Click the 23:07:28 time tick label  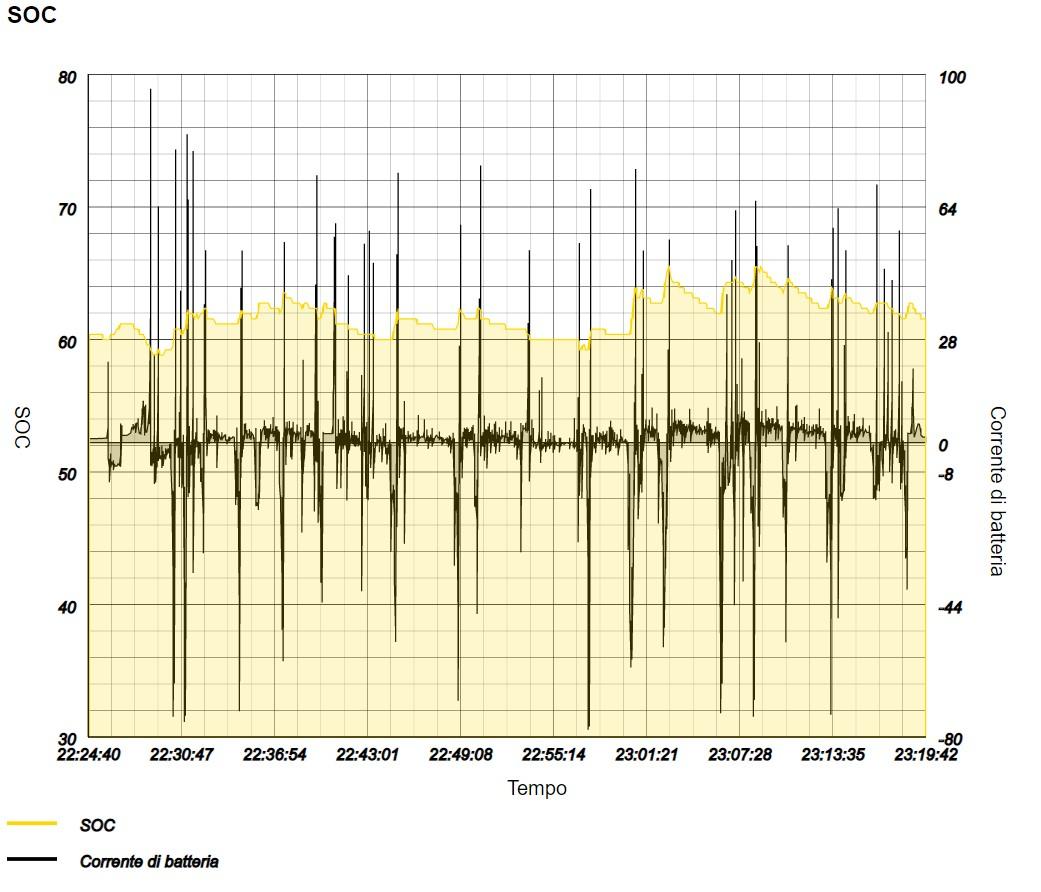pos(739,755)
